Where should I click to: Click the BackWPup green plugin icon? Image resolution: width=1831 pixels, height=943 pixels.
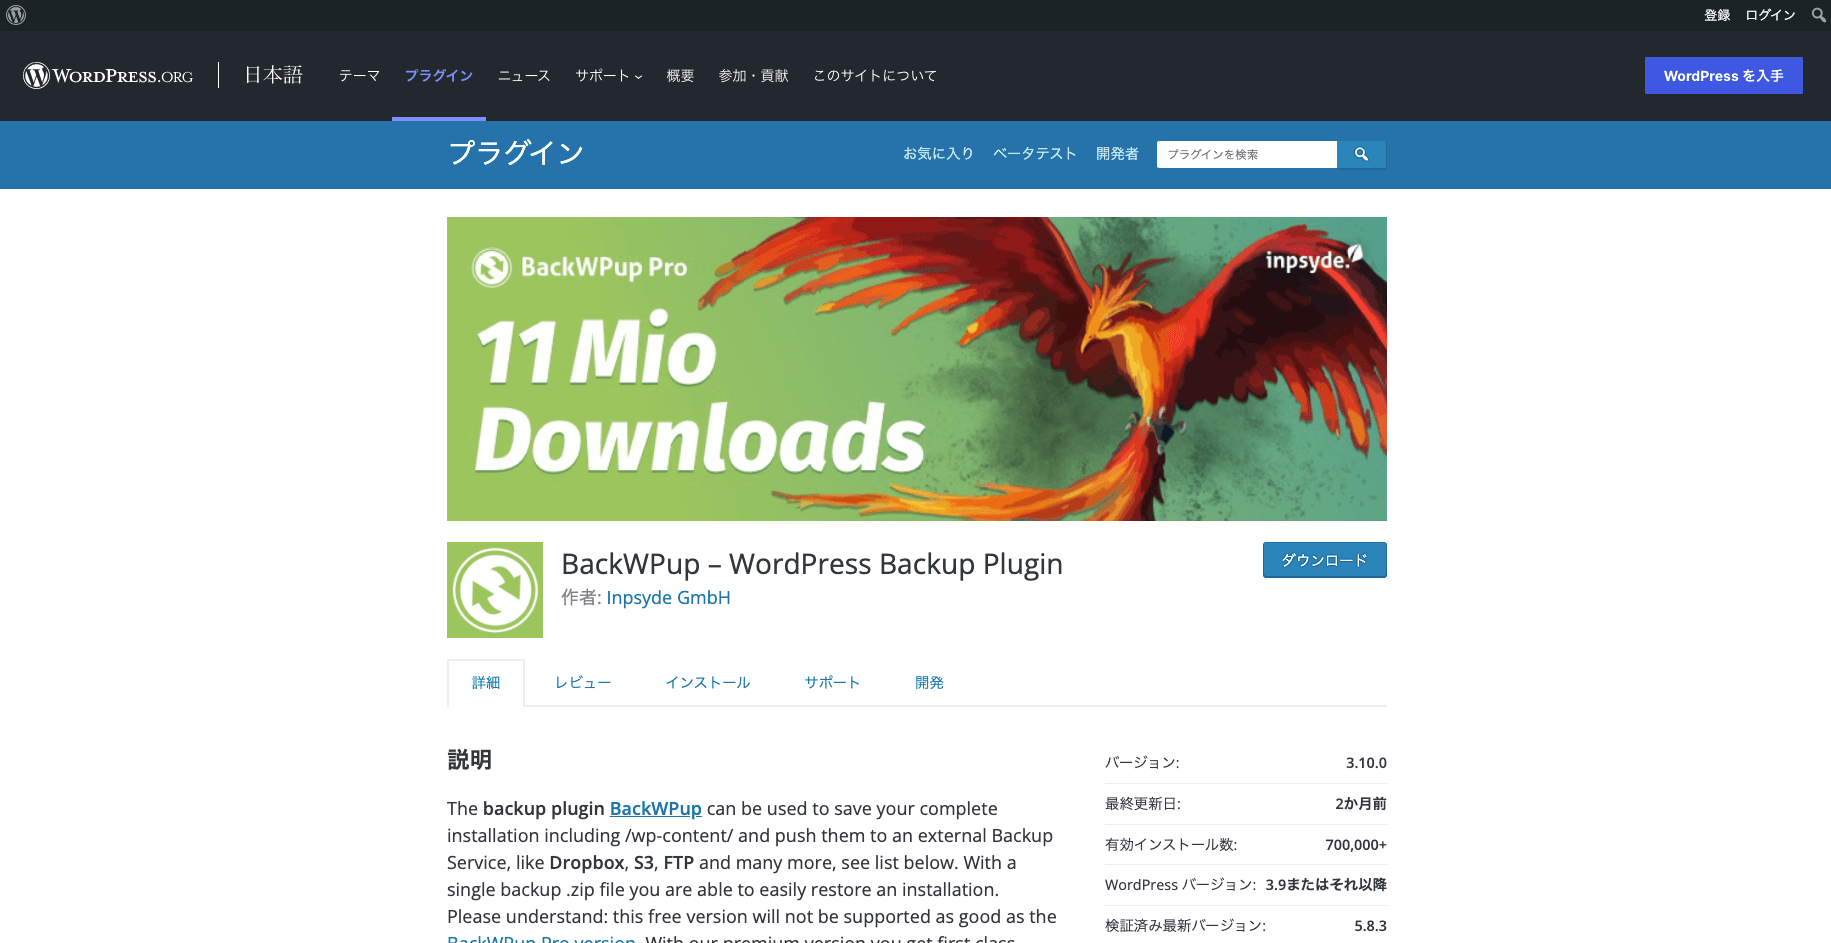(x=495, y=590)
